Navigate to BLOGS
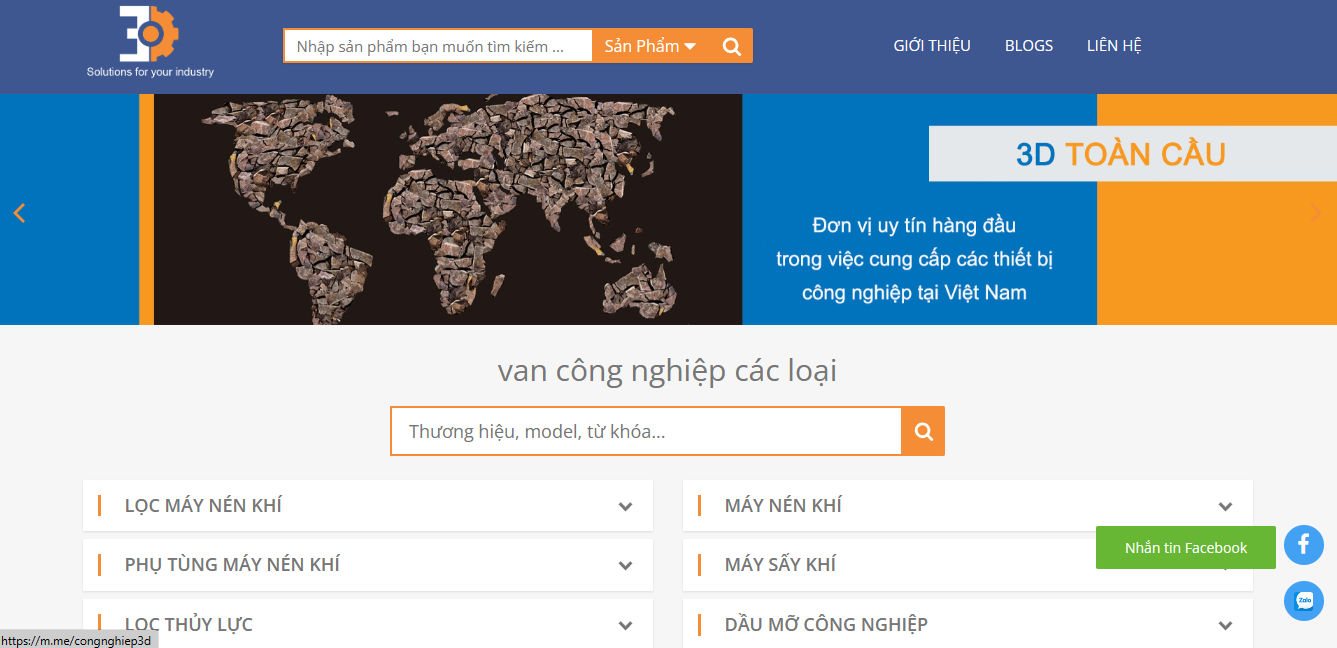Image resolution: width=1337 pixels, height=648 pixels. pos(1028,46)
